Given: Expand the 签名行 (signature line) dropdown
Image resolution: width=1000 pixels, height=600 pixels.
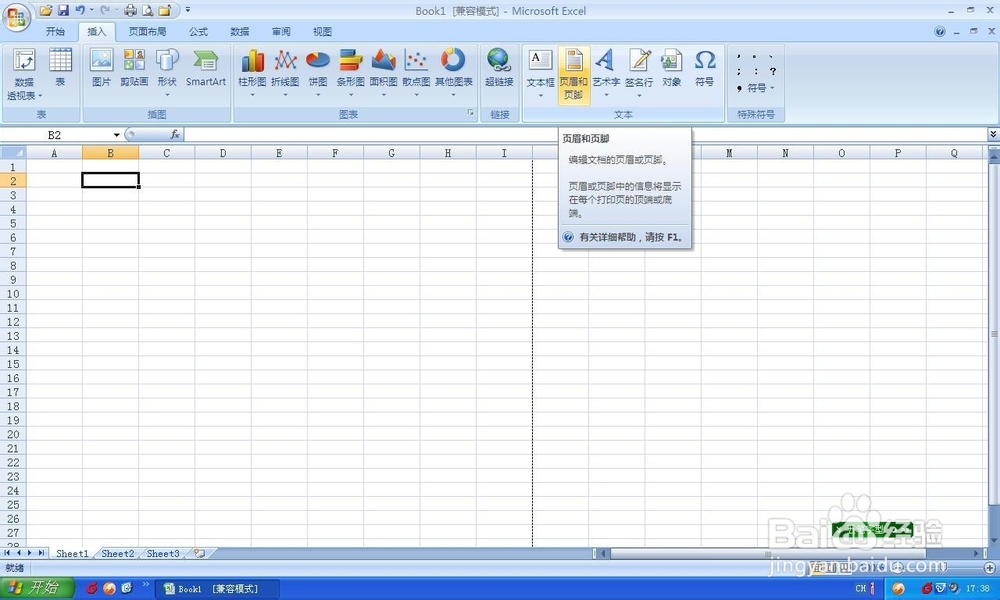Looking at the screenshot, I should tap(639, 96).
